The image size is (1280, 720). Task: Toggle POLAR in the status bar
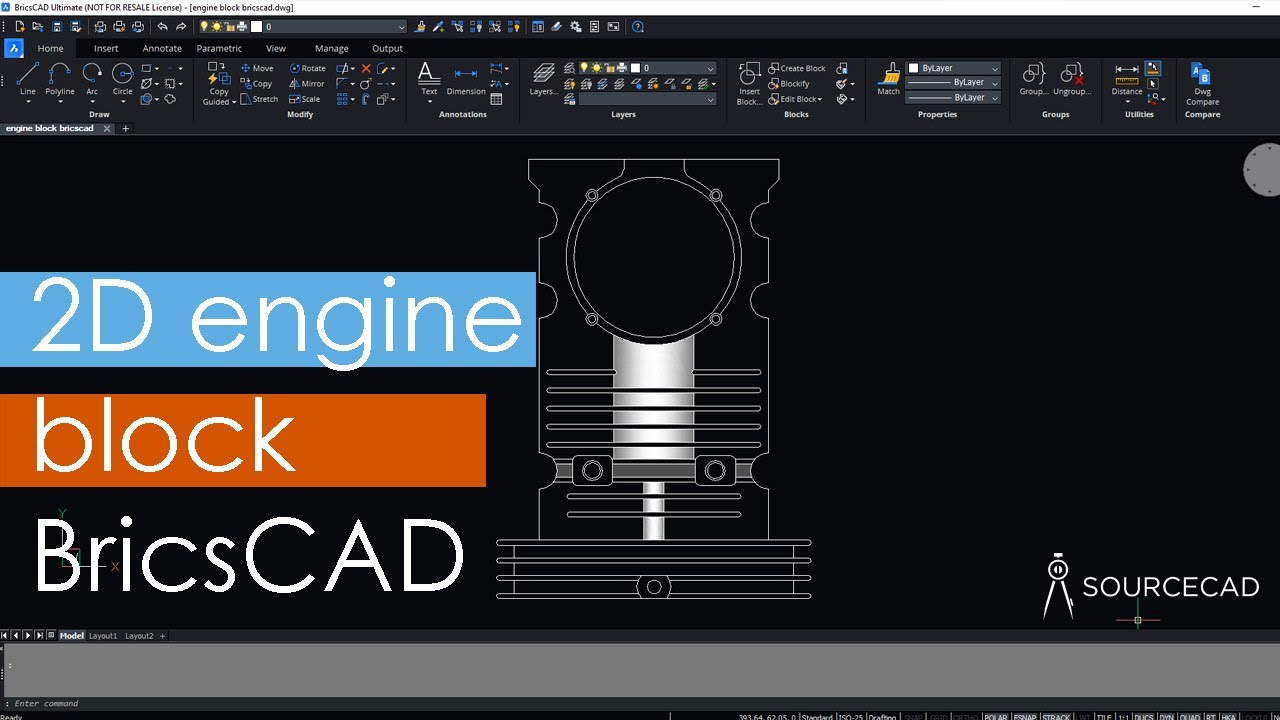[x=996, y=716]
